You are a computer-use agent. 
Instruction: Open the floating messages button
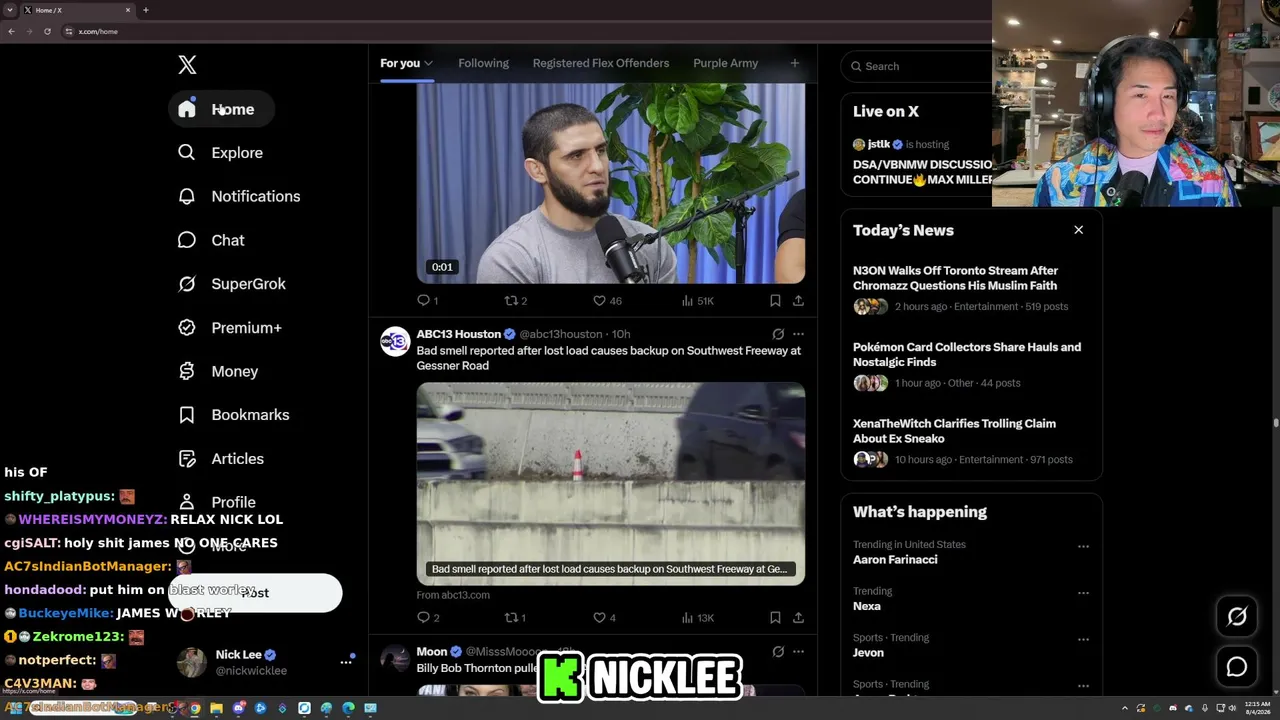(x=1237, y=667)
